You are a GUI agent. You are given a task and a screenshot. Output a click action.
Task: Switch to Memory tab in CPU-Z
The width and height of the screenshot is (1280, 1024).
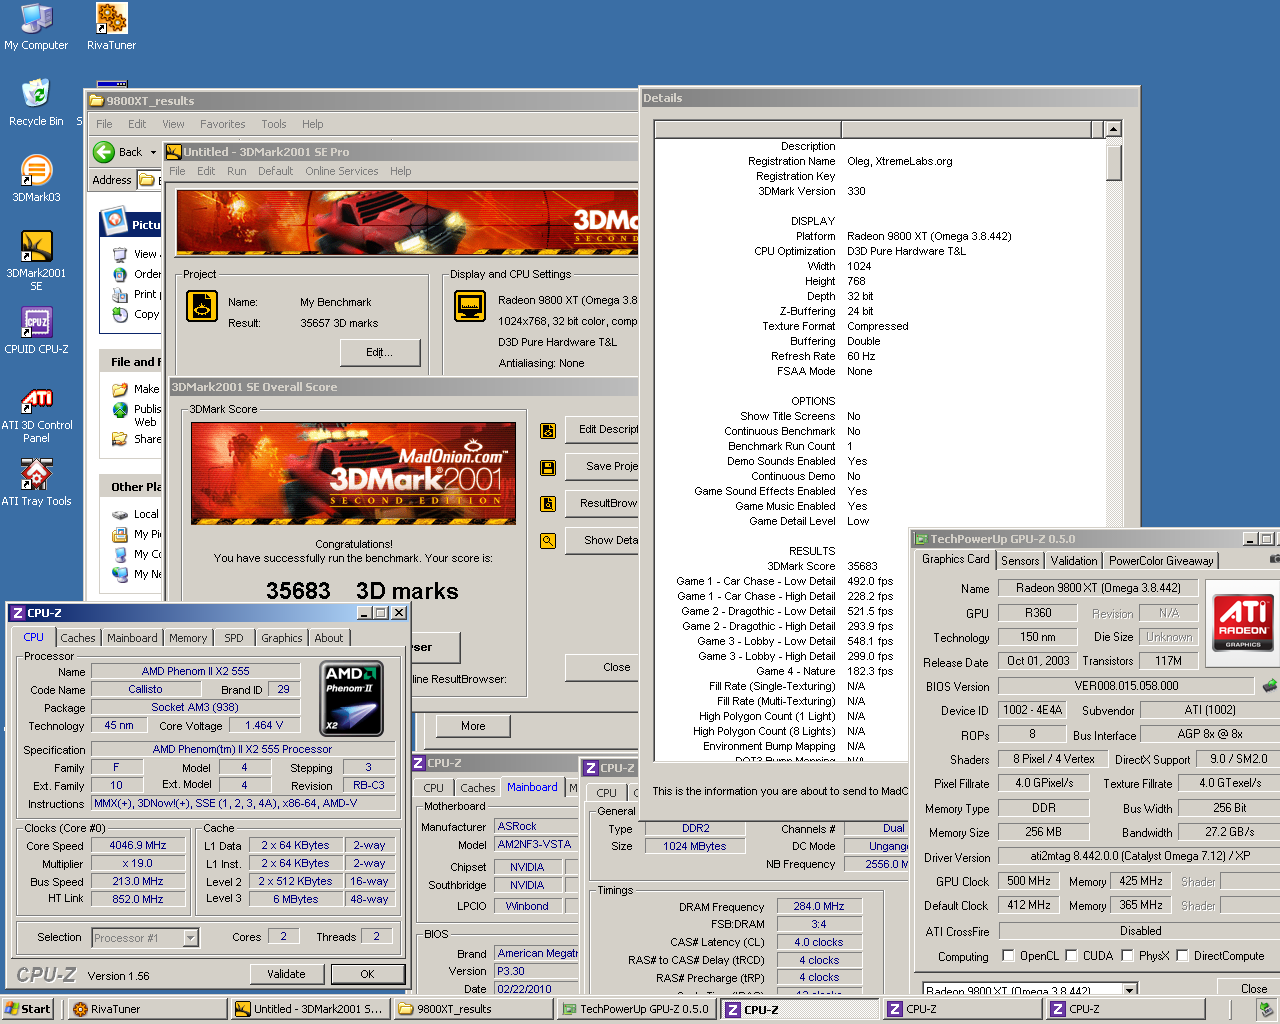point(188,638)
